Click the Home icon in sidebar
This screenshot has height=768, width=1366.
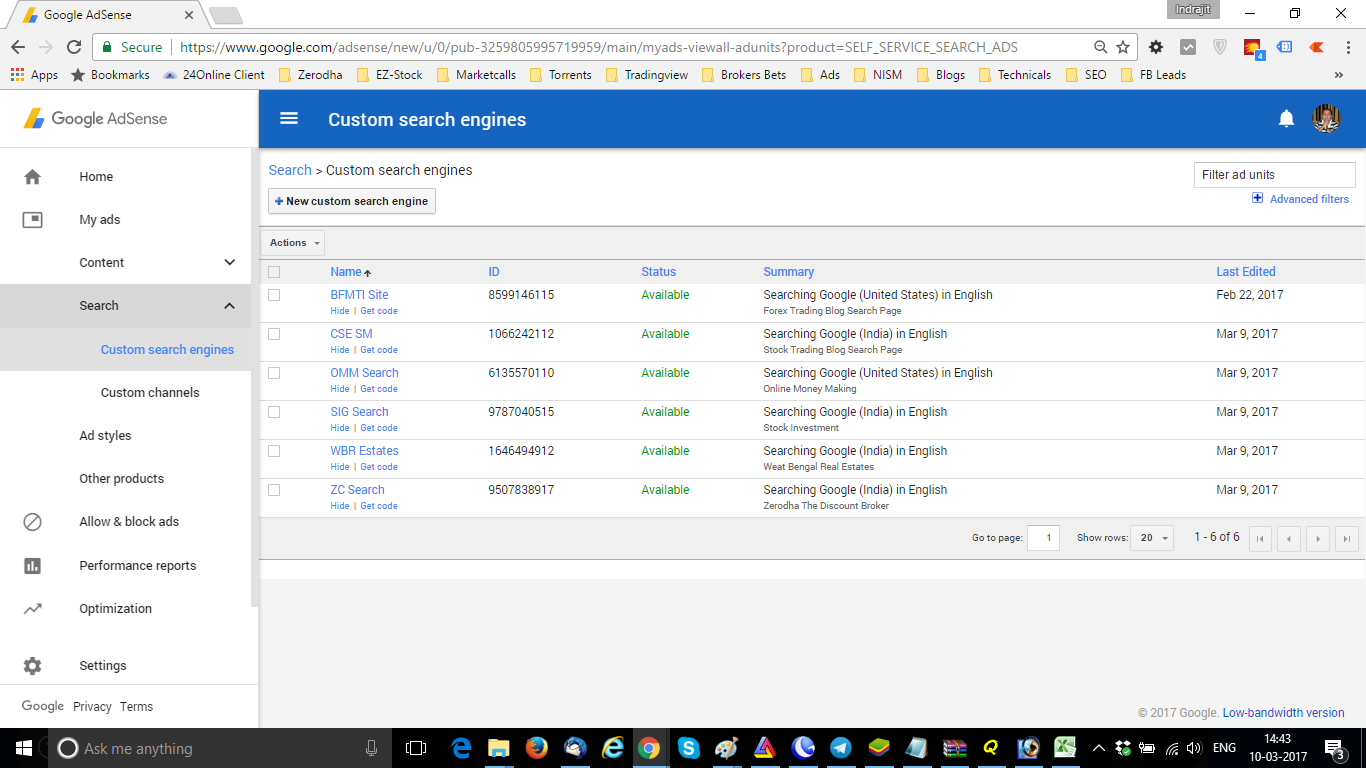32,177
